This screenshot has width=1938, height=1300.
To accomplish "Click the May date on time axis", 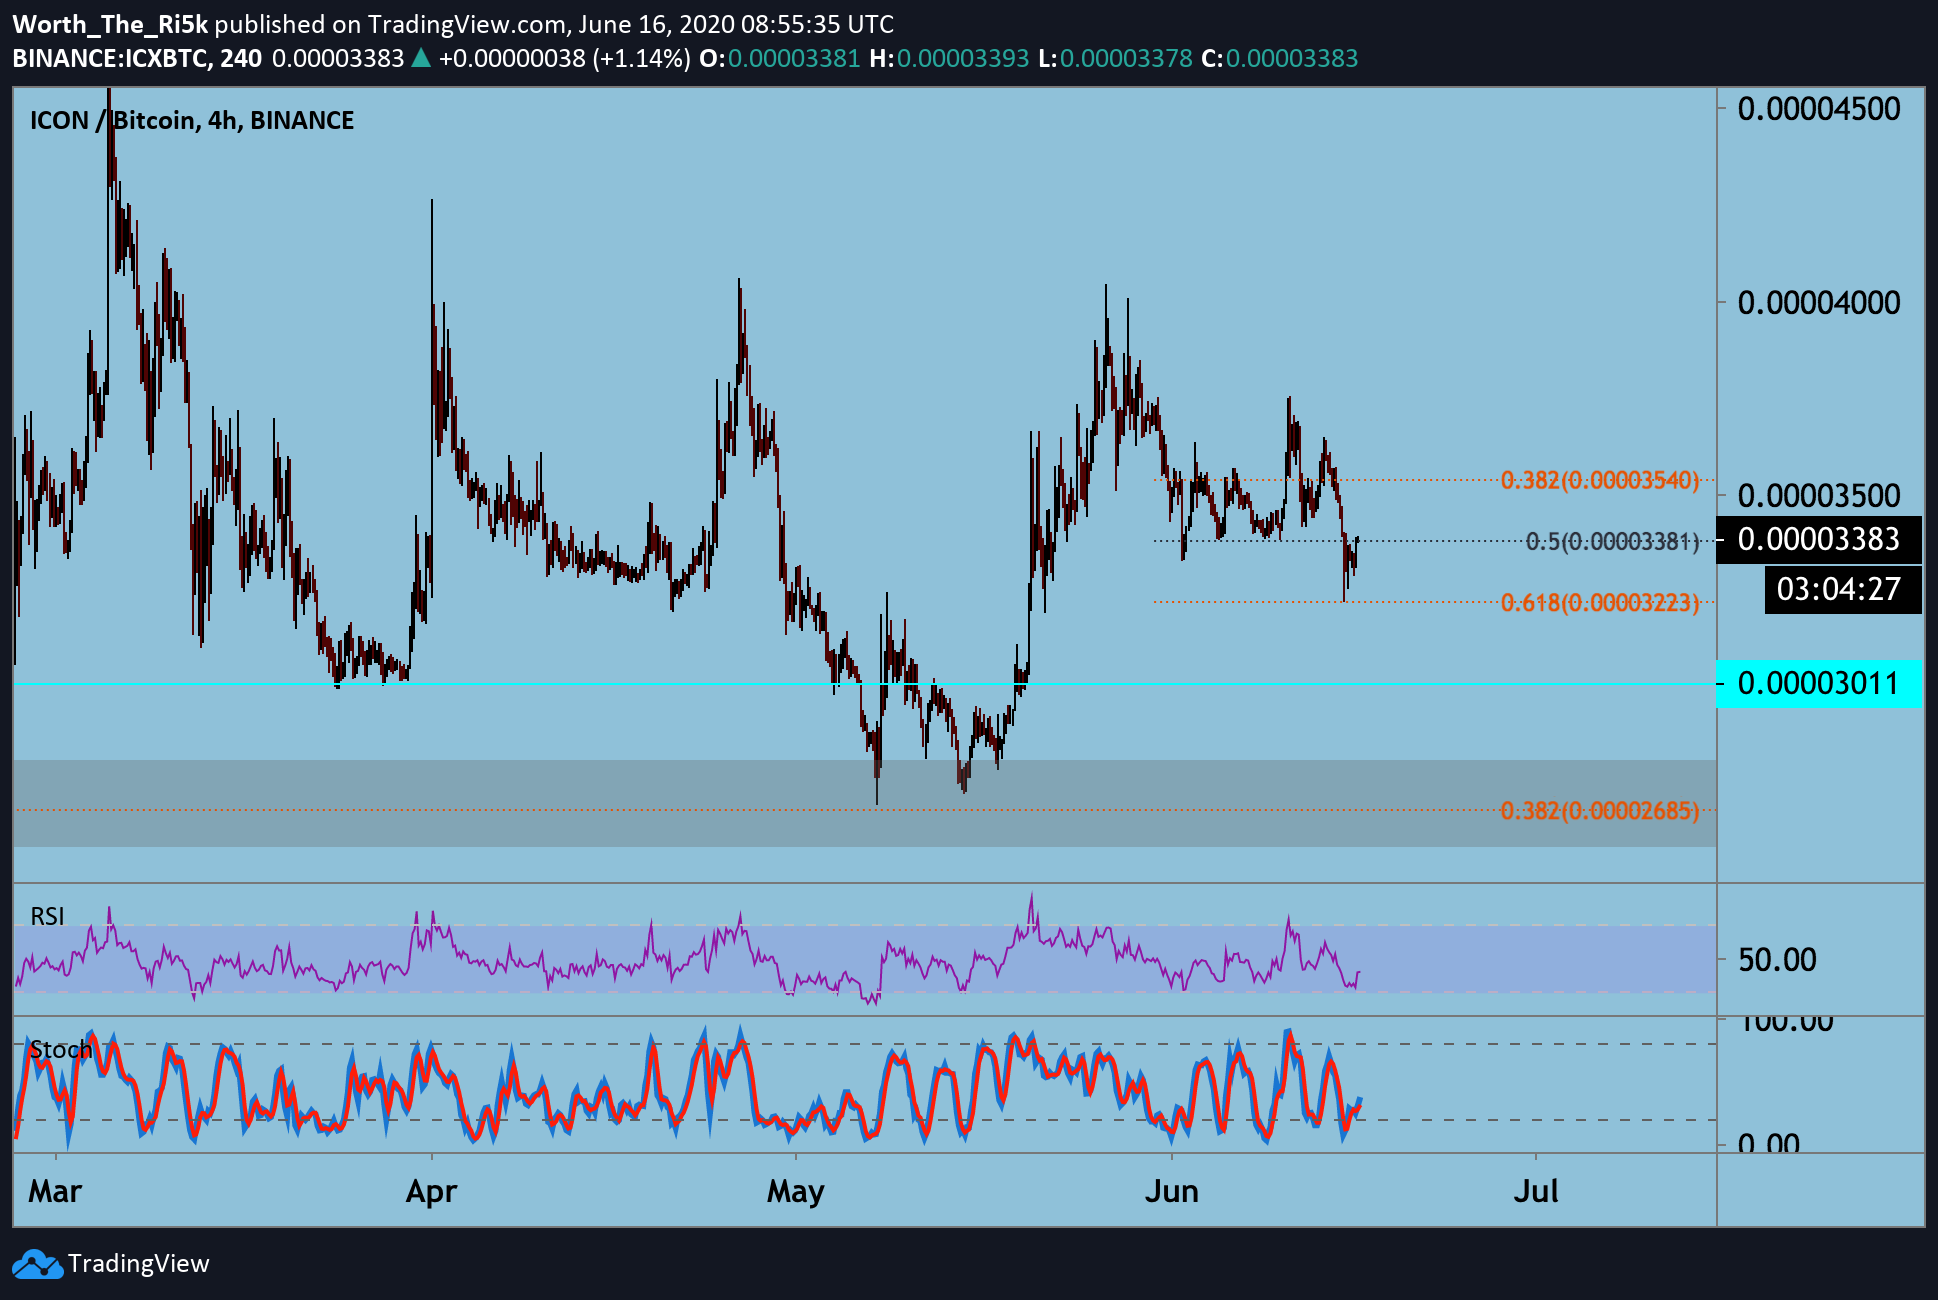I will 796,1192.
